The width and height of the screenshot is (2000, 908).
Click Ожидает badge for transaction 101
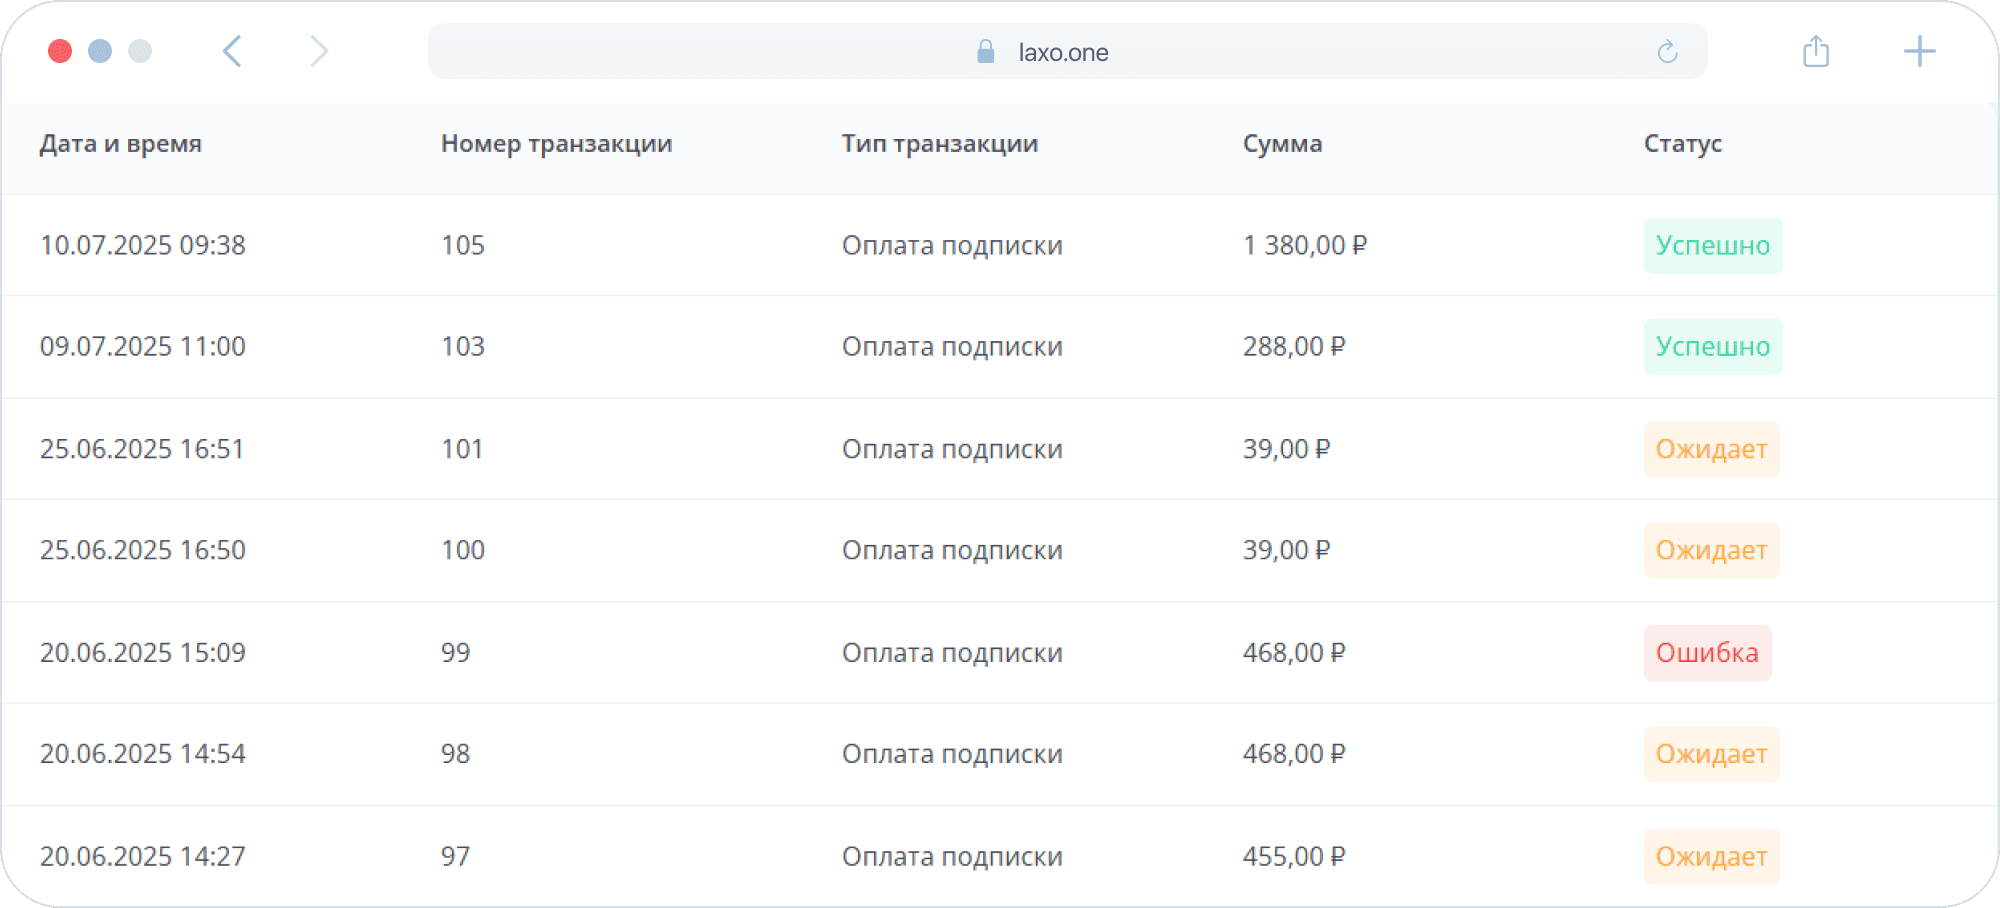tap(1711, 450)
